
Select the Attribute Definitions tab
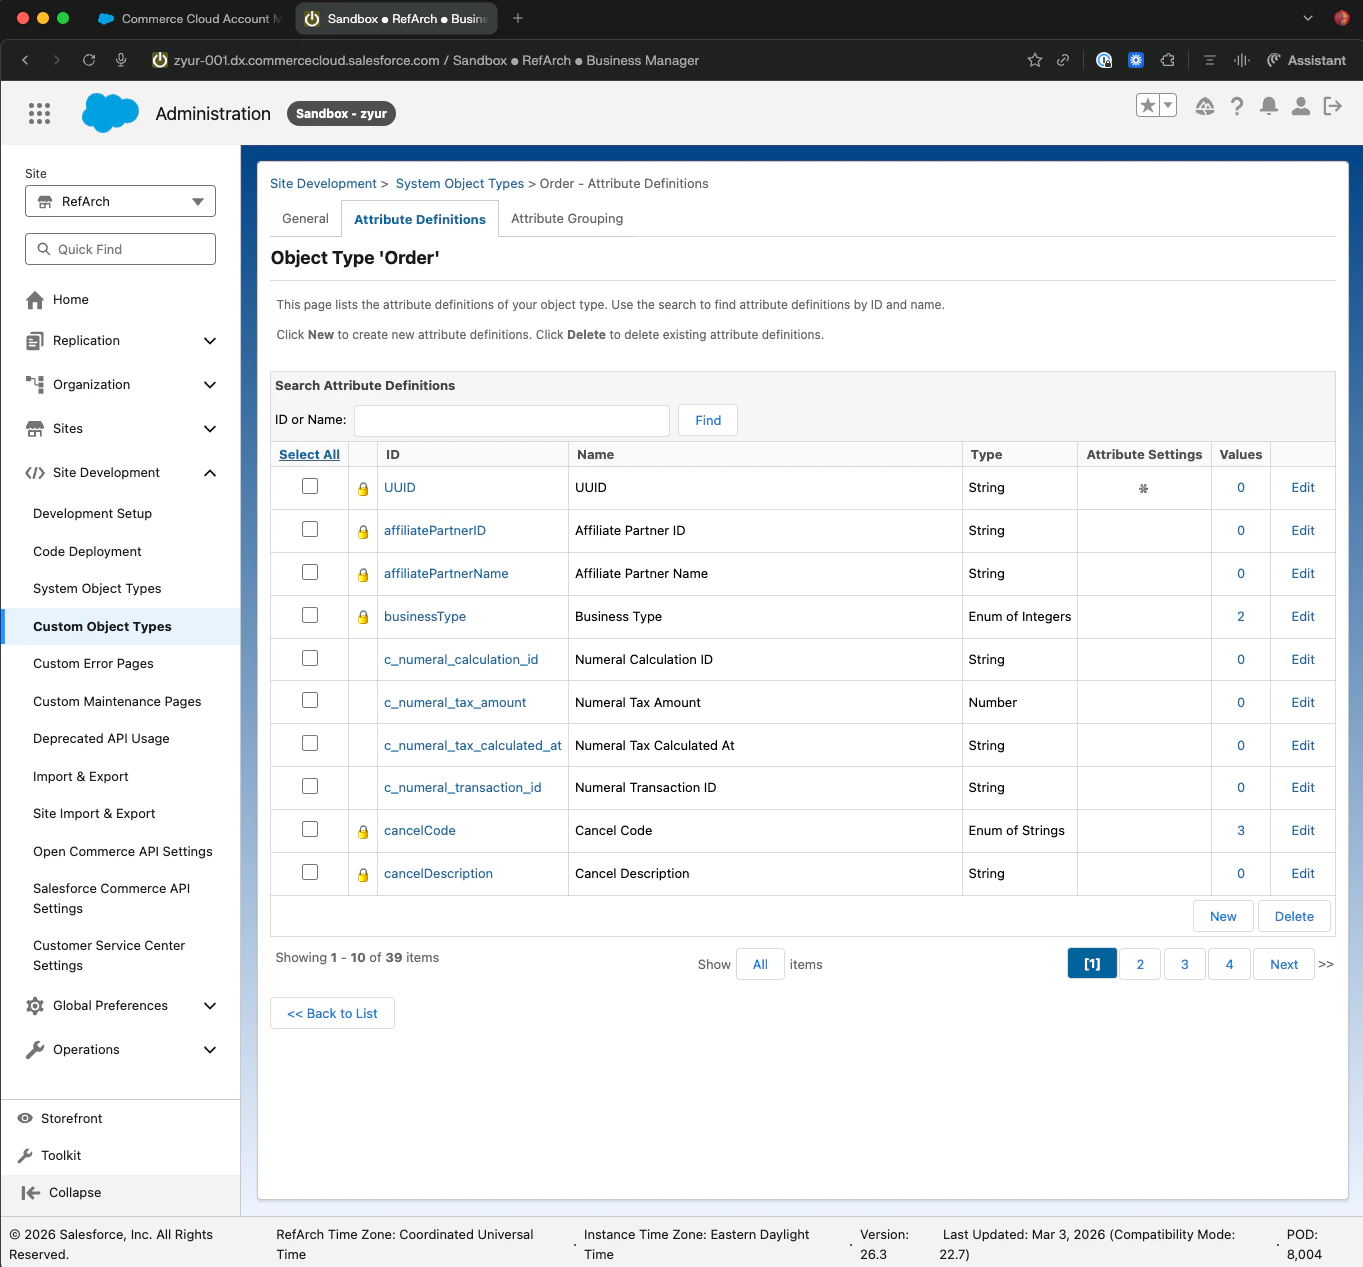click(x=420, y=219)
